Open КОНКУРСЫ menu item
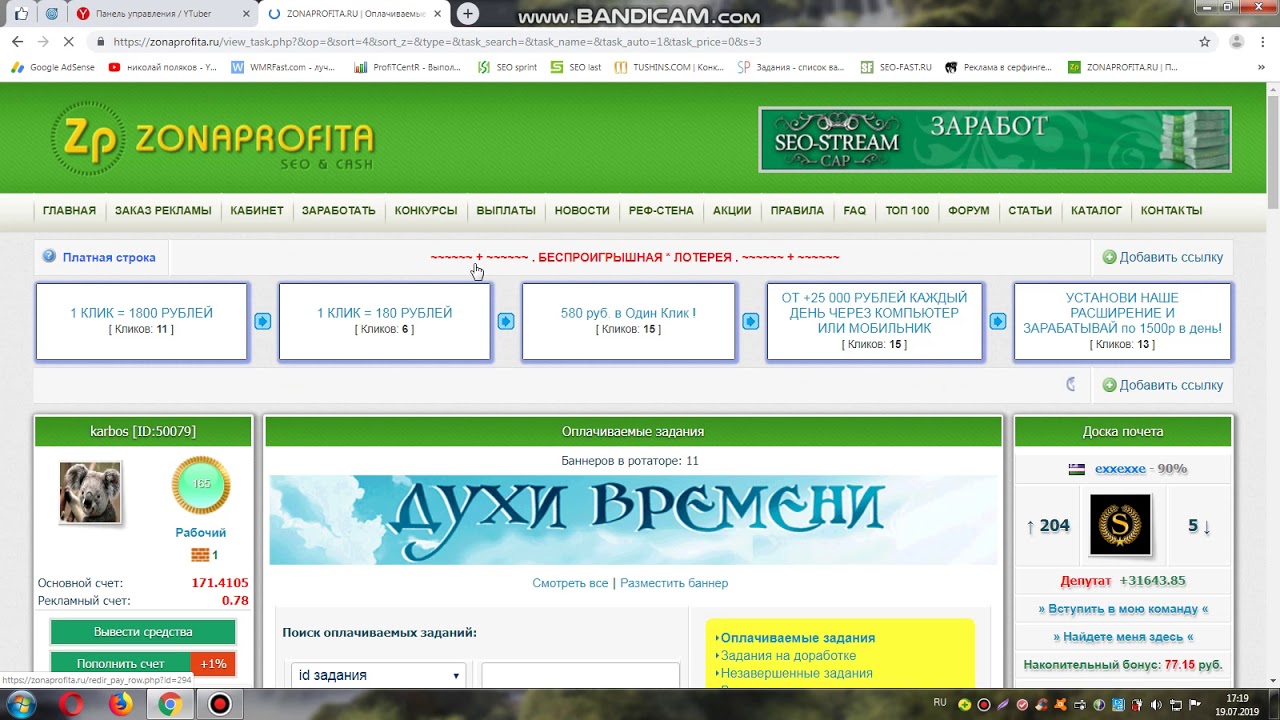 (426, 211)
